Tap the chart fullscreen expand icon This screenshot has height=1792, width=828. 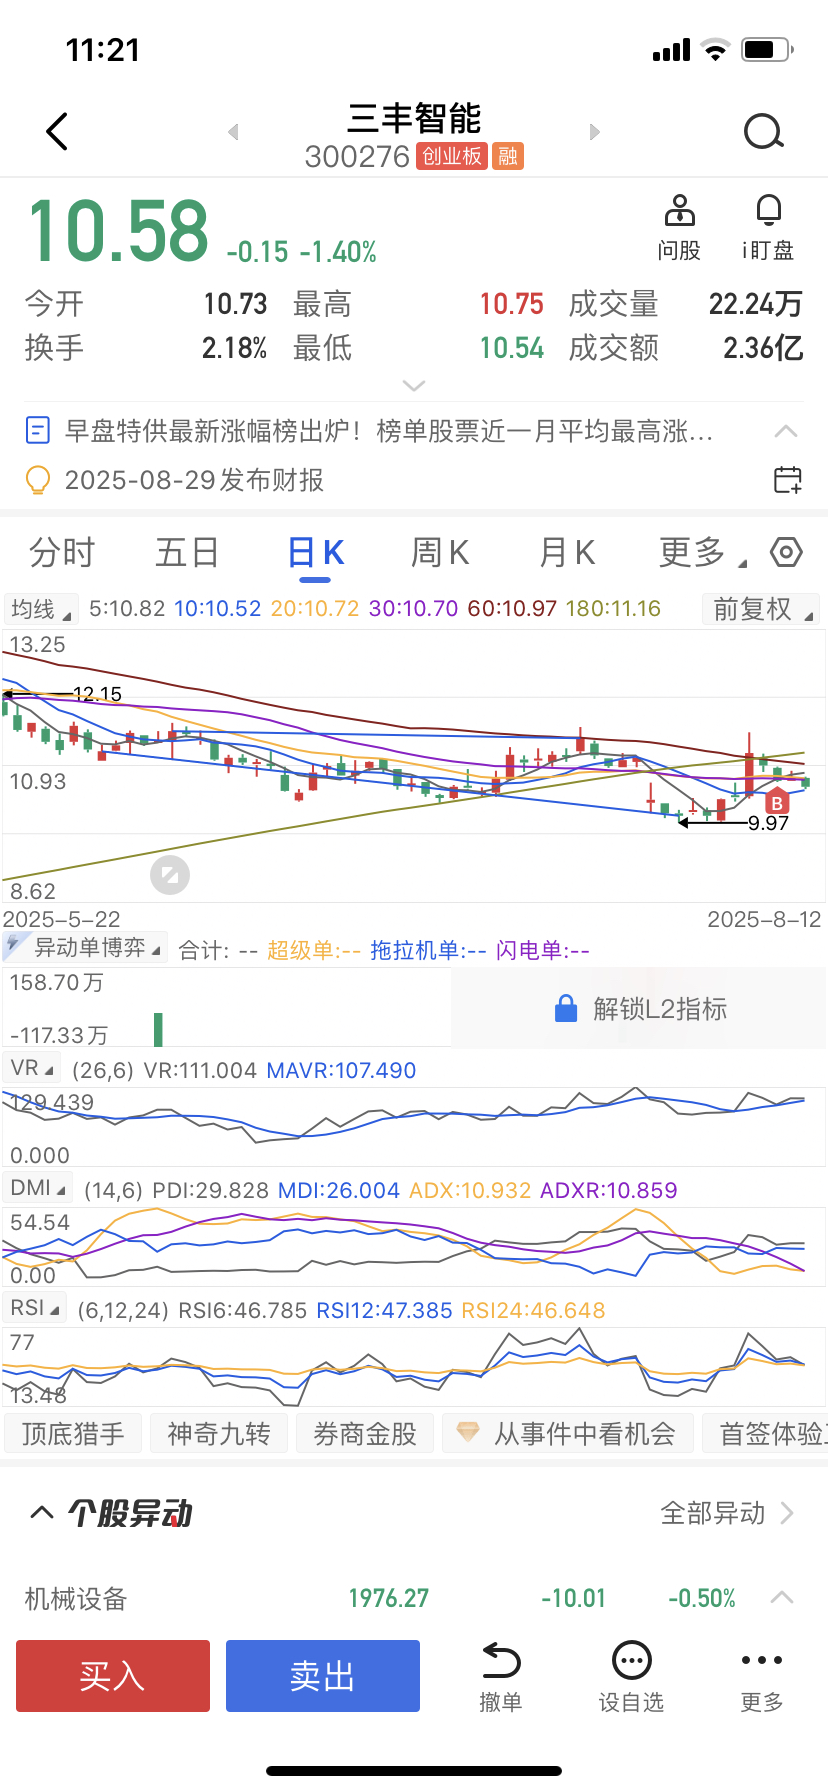[x=170, y=875]
